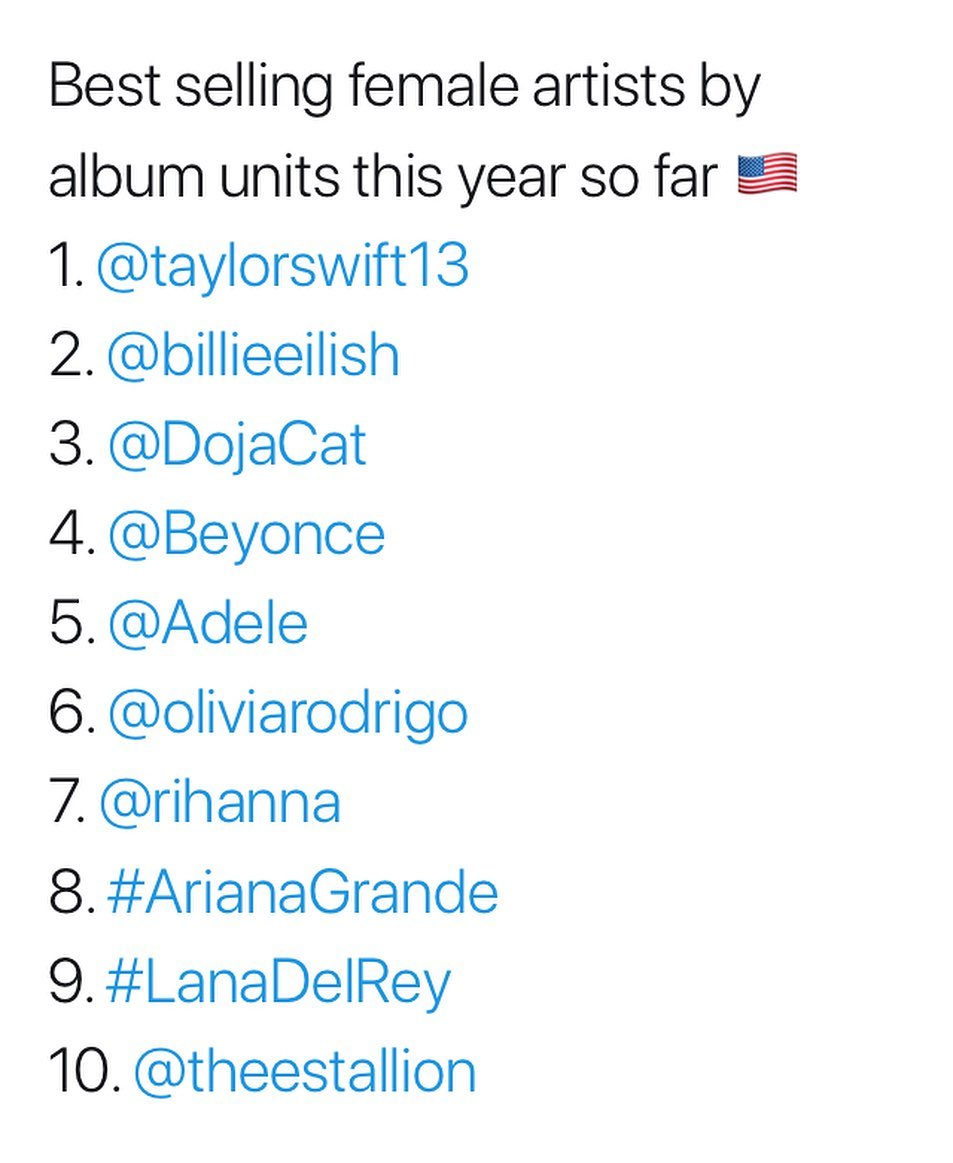Click the number "10." before @theestallion
The width and height of the screenshot is (953, 1163).
84,1071
